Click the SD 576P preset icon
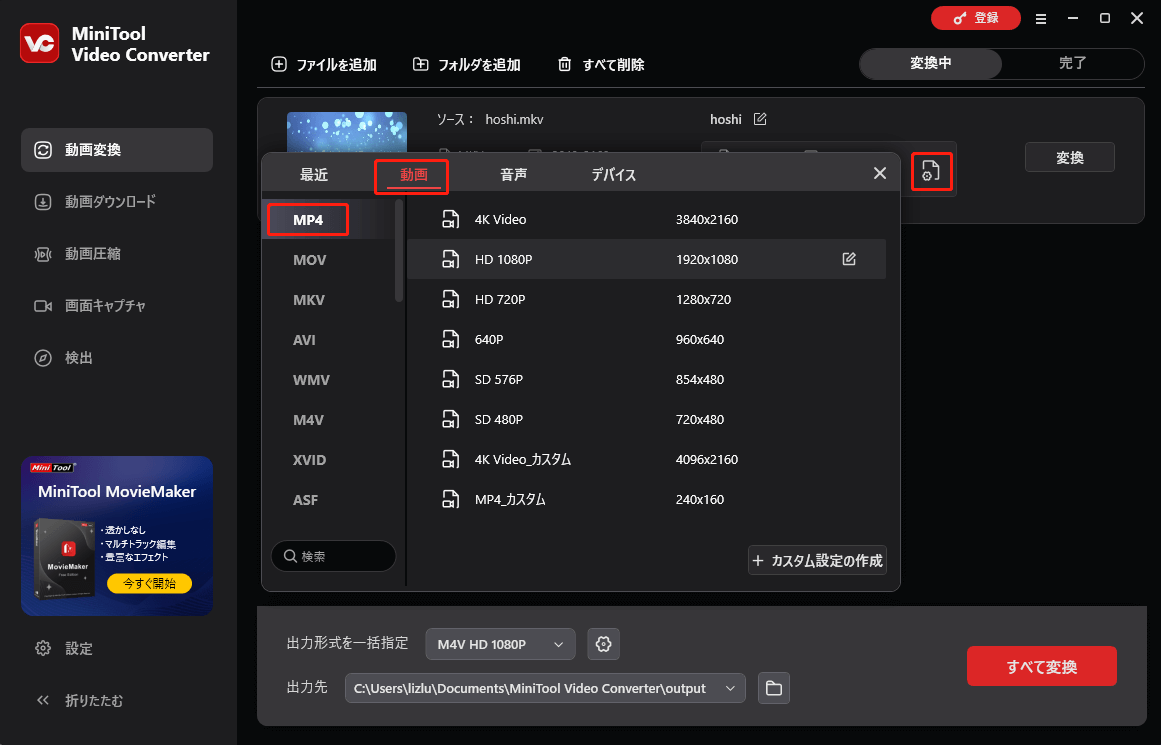 click(x=450, y=379)
